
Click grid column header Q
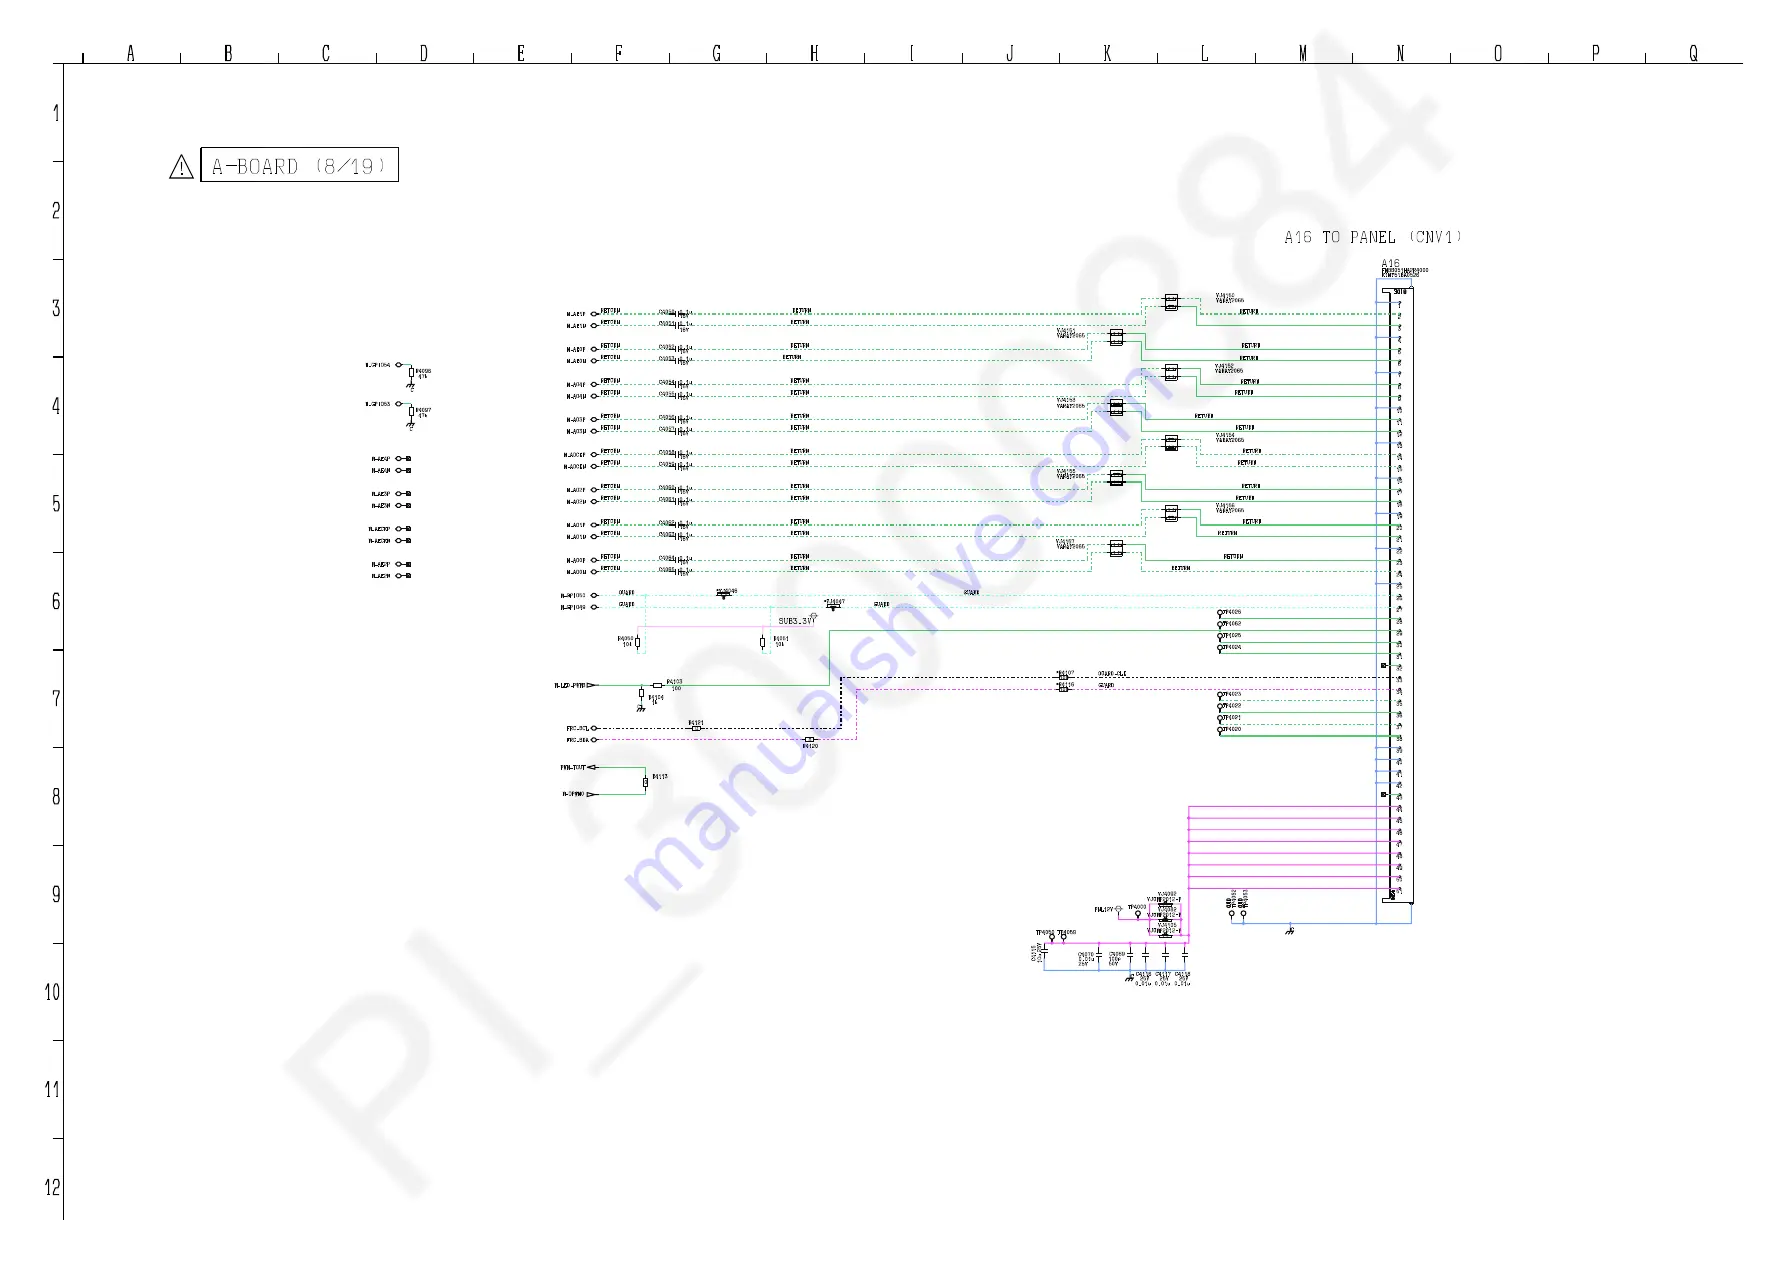coord(1693,53)
